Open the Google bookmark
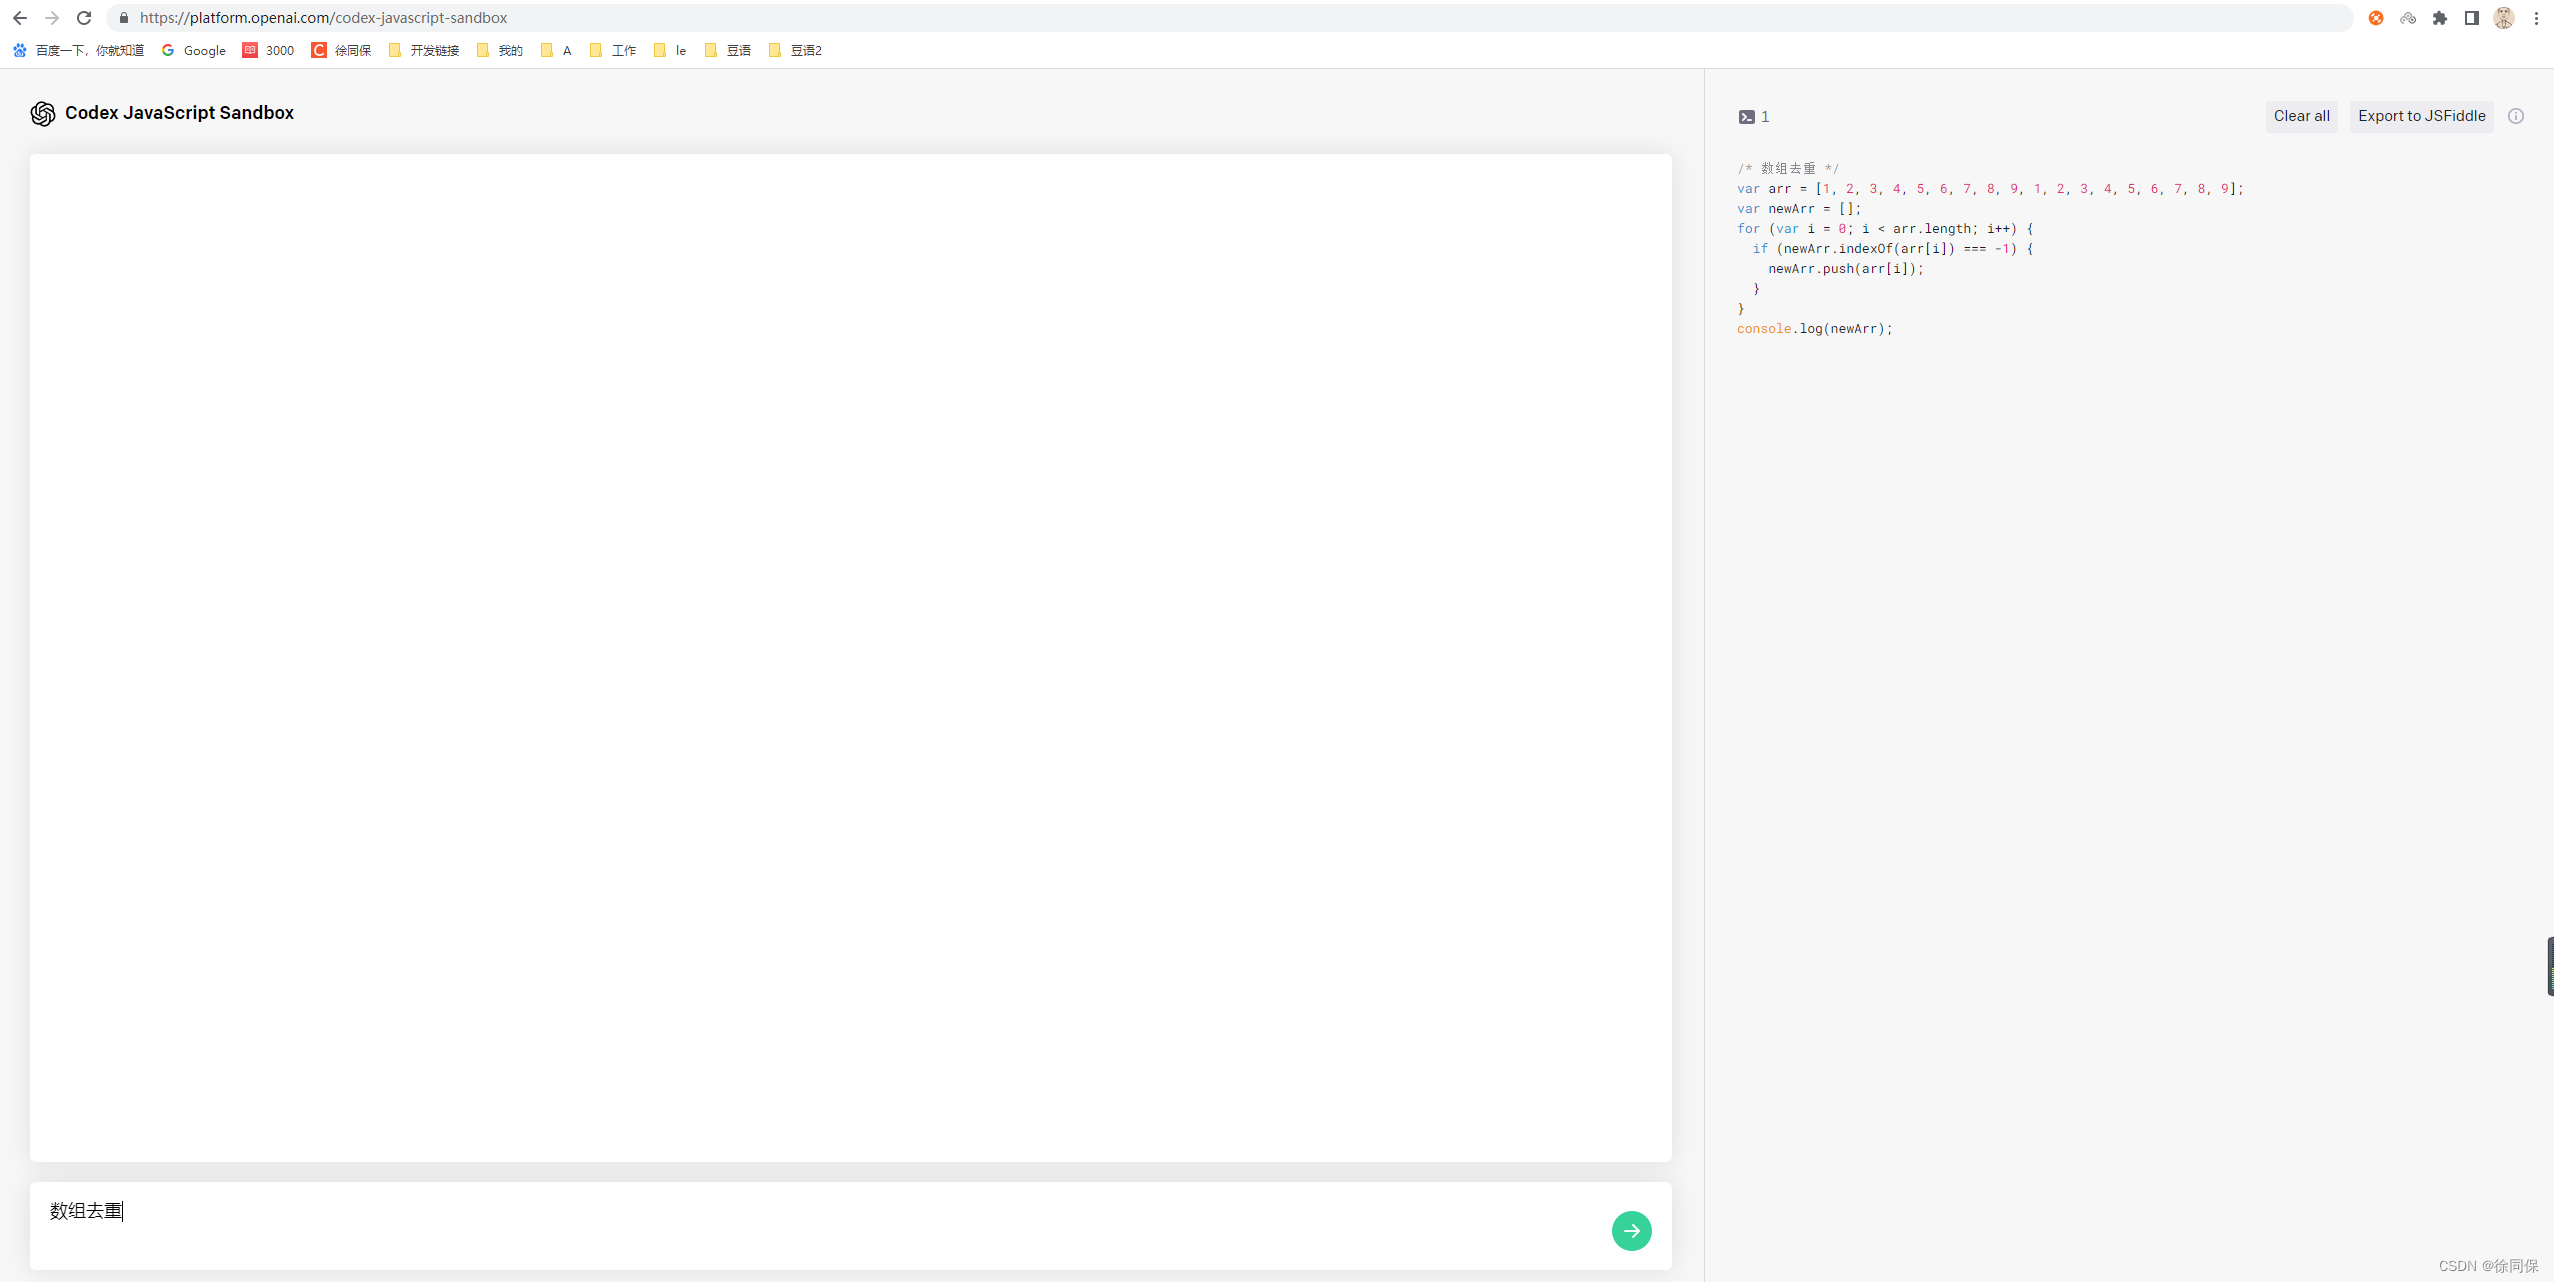This screenshot has width=2554, height=1282. click(x=194, y=50)
